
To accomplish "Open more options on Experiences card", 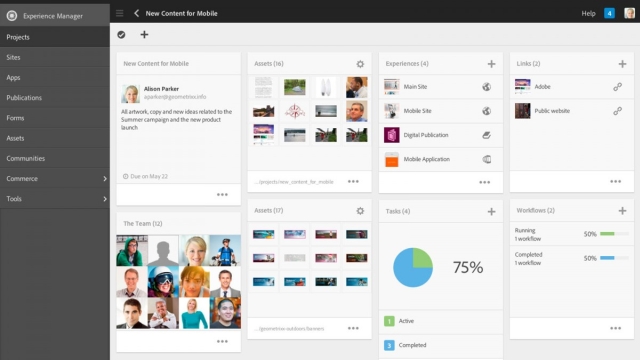I will pos(484,182).
